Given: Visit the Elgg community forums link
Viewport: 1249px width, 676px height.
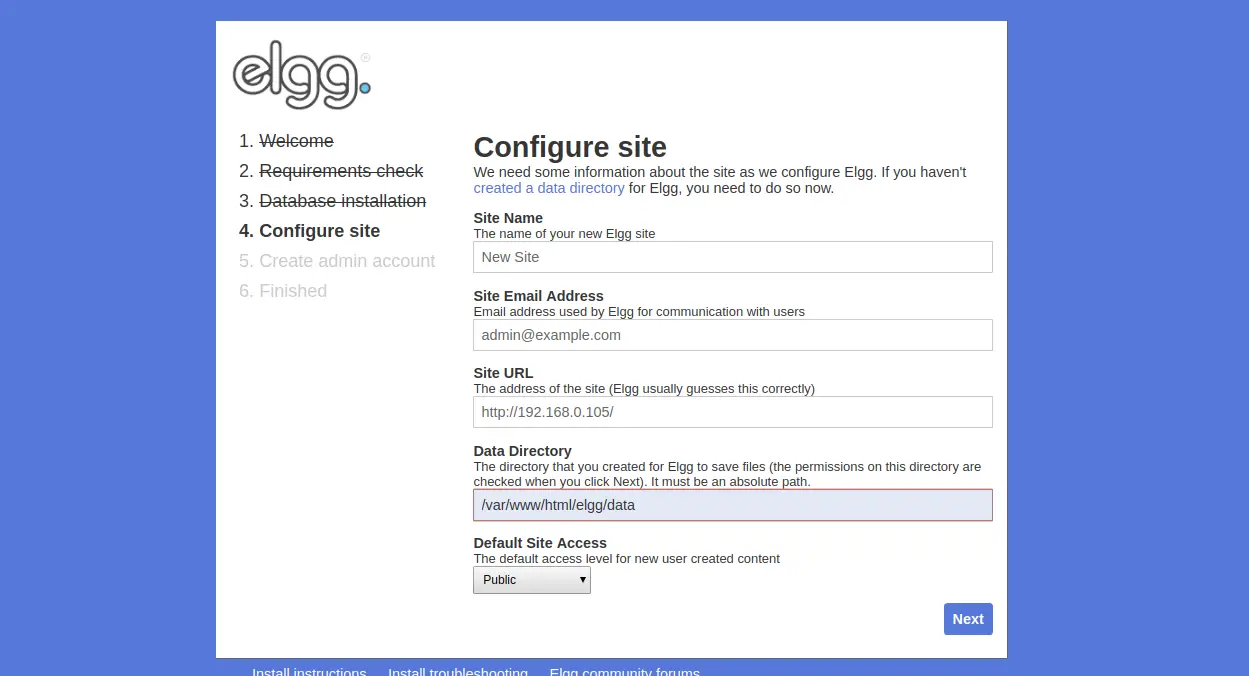Looking at the screenshot, I should pos(625,672).
